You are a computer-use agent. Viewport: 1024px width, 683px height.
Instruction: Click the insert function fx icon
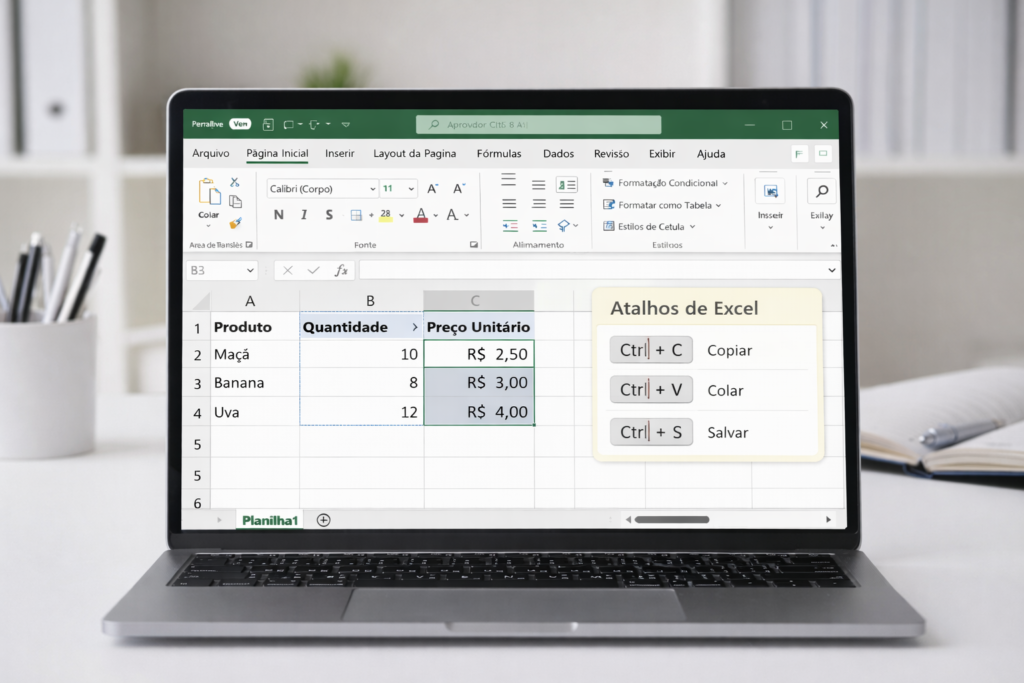point(341,270)
